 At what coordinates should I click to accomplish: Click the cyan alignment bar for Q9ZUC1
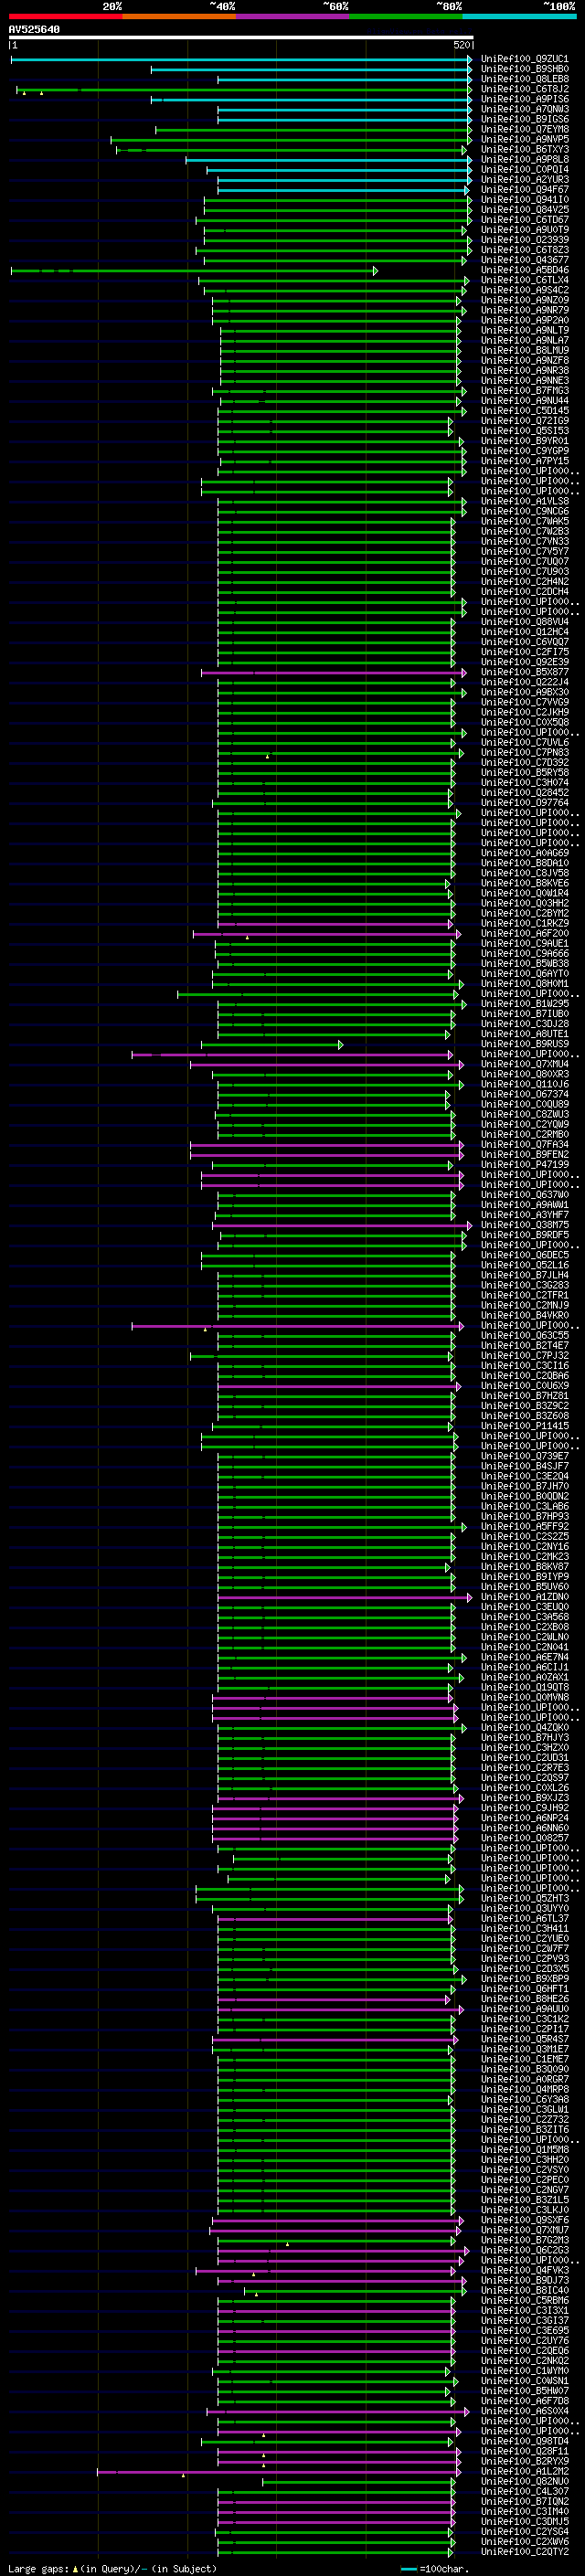(x=241, y=59)
